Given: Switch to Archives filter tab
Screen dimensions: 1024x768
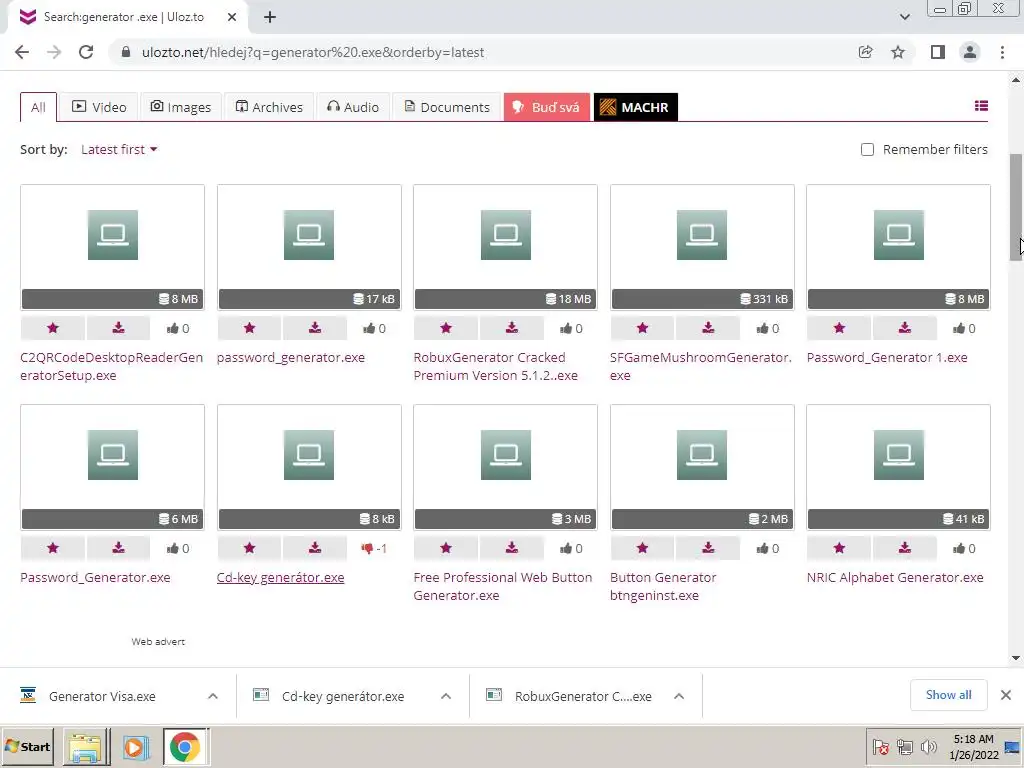Looking at the screenshot, I should tap(269, 107).
